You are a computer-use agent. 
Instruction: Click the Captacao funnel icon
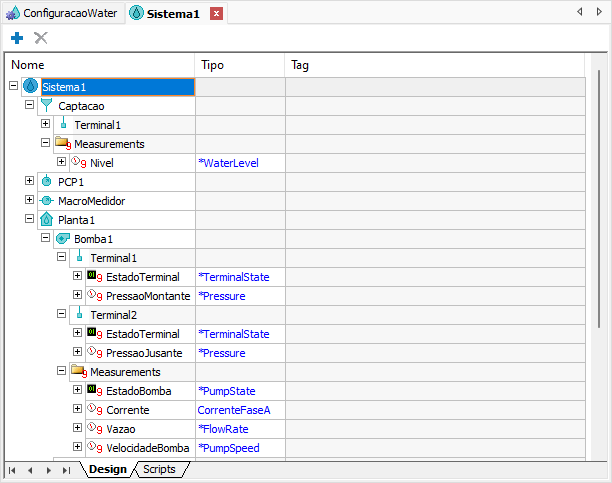(46, 105)
